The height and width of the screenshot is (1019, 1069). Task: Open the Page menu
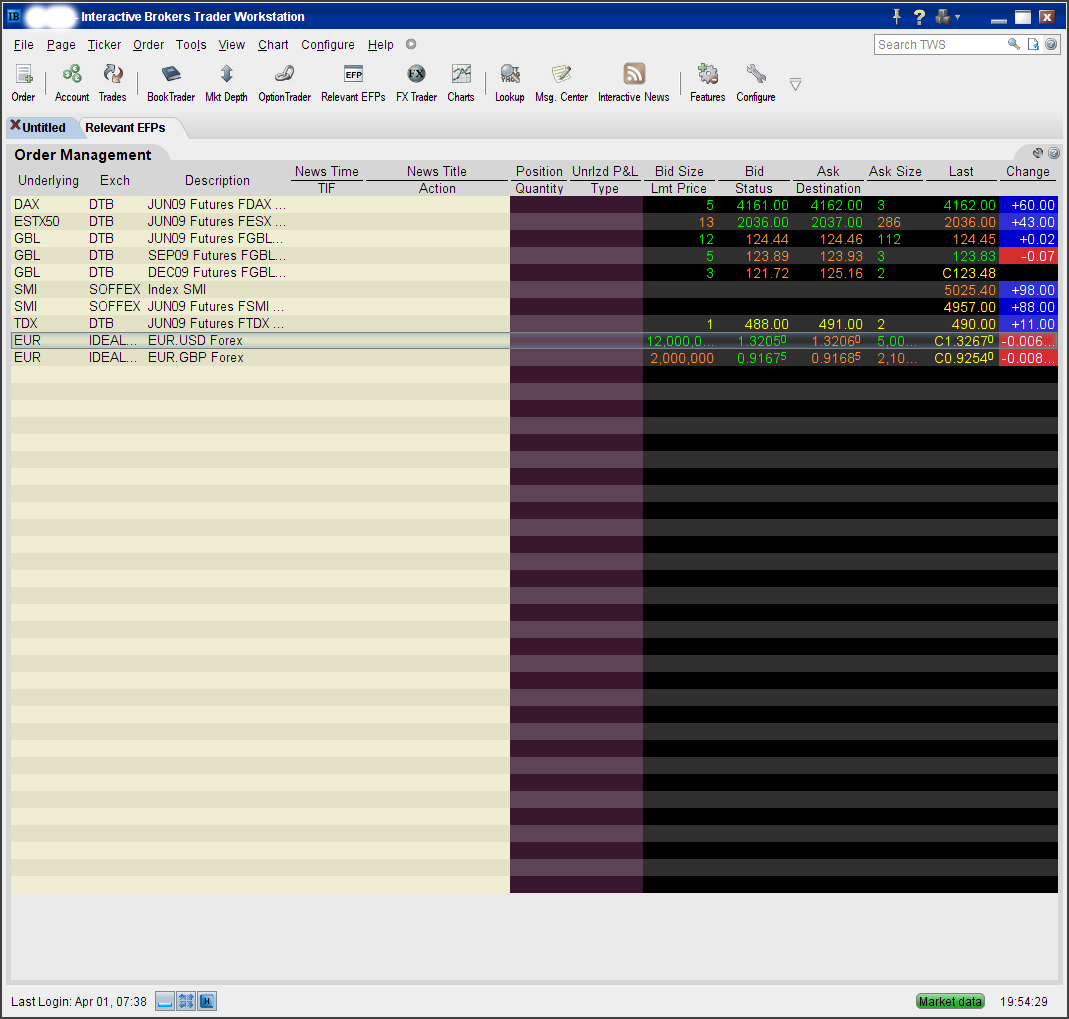[x=61, y=44]
